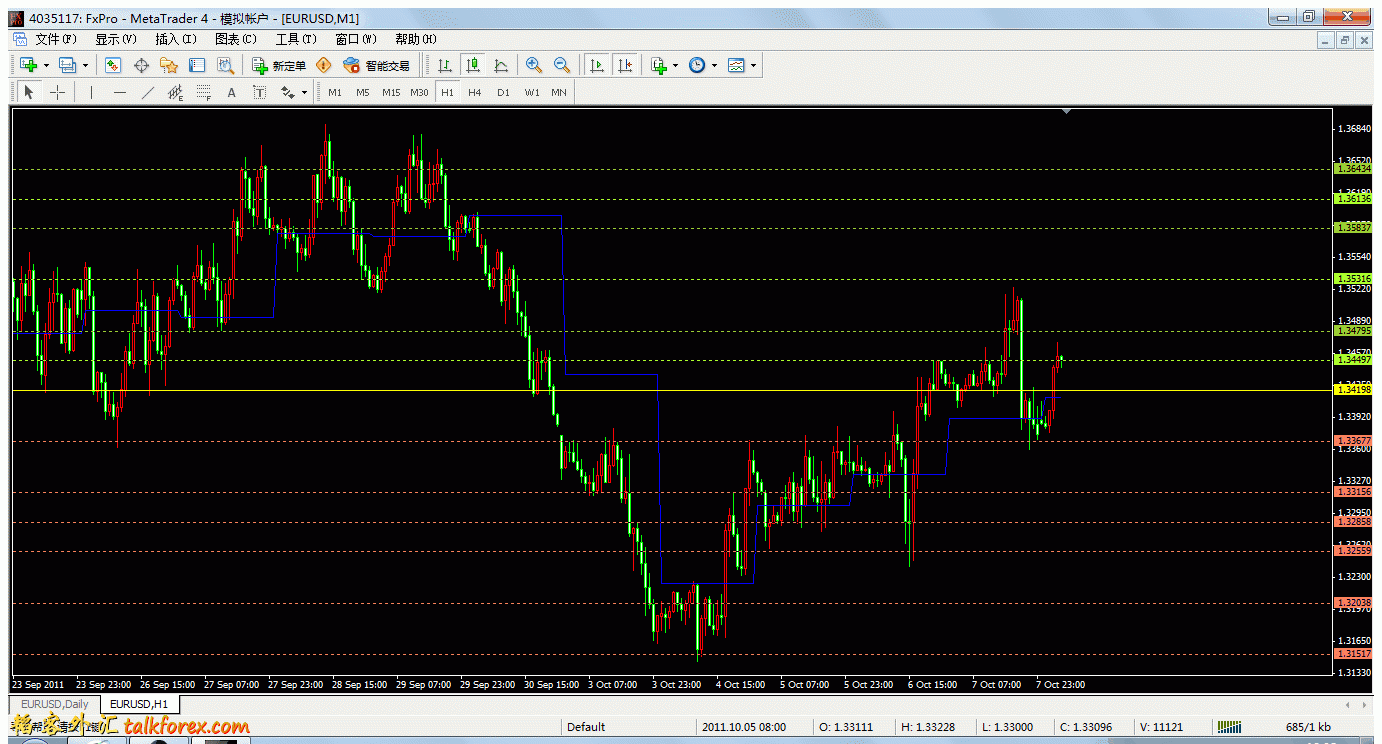The height and width of the screenshot is (744, 1382).
Task: Expand the Indicators dropdown arrow
Action: (676, 65)
